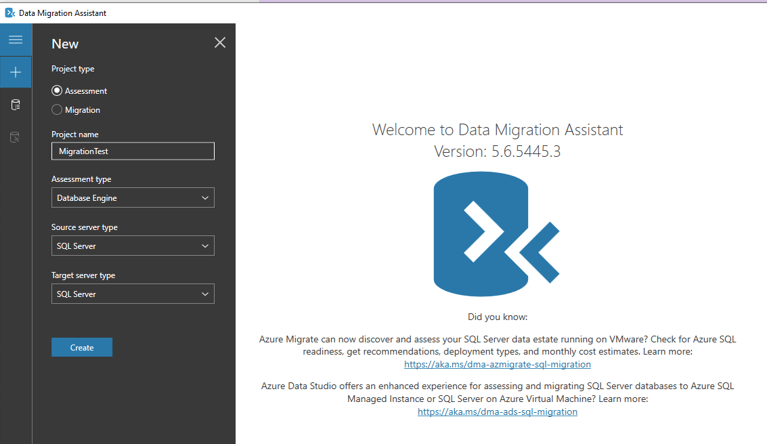Image resolution: width=774 pixels, height=446 pixels.
Task: Click the 'Project name' label
Action: point(75,134)
